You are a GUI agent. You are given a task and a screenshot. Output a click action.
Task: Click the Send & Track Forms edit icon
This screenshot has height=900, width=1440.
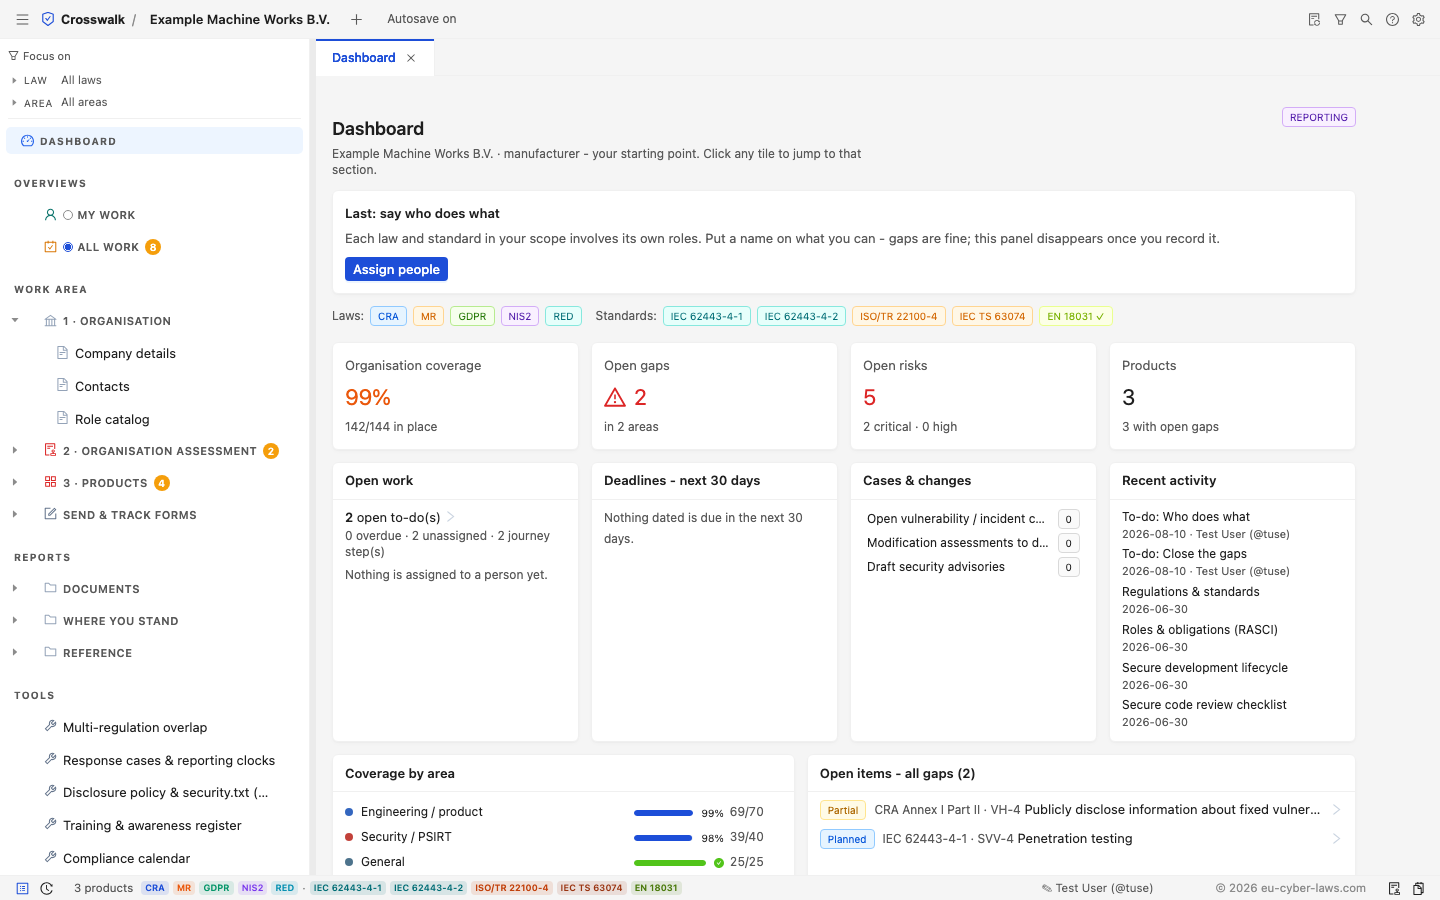point(50,514)
